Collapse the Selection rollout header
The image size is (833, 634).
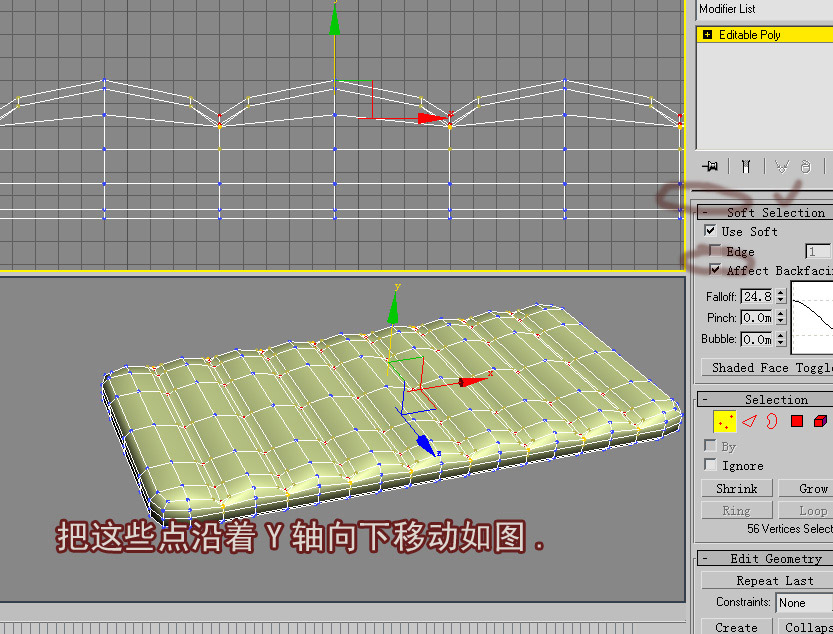(x=766, y=399)
